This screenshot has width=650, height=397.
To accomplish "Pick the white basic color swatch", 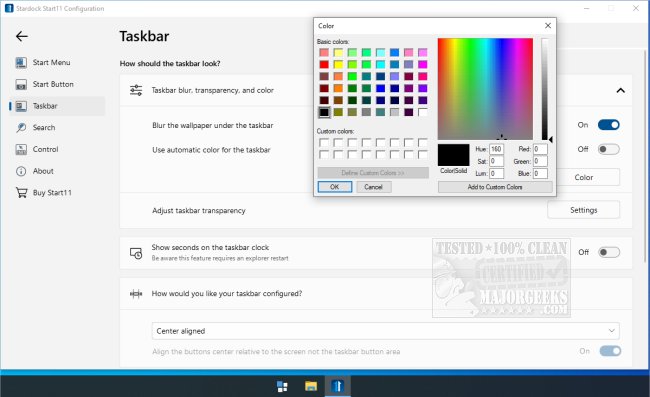I will pos(422,112).
